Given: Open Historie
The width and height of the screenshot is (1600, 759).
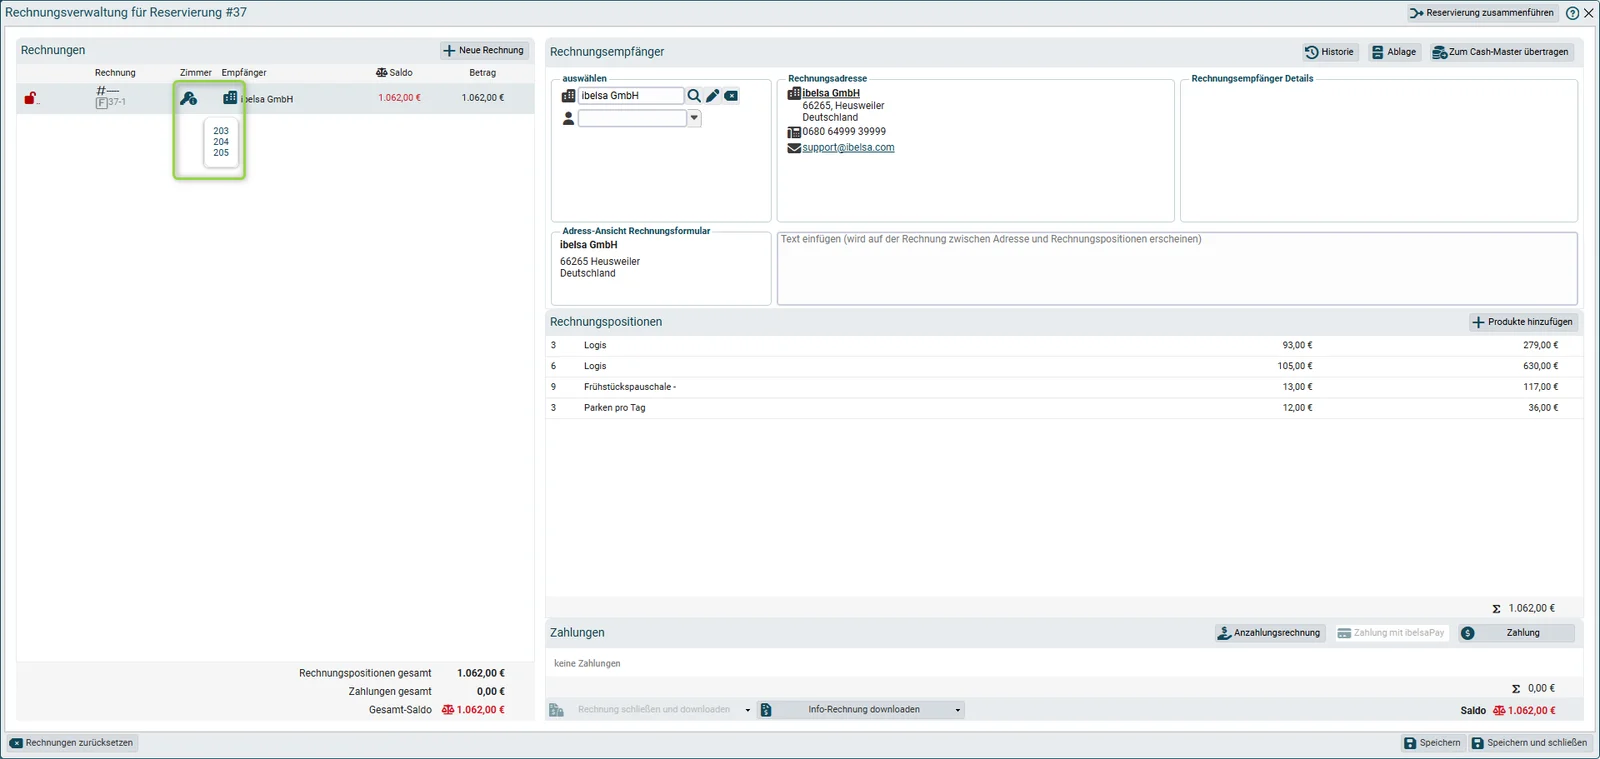Looking at the screenshot, I should 1329,52.
